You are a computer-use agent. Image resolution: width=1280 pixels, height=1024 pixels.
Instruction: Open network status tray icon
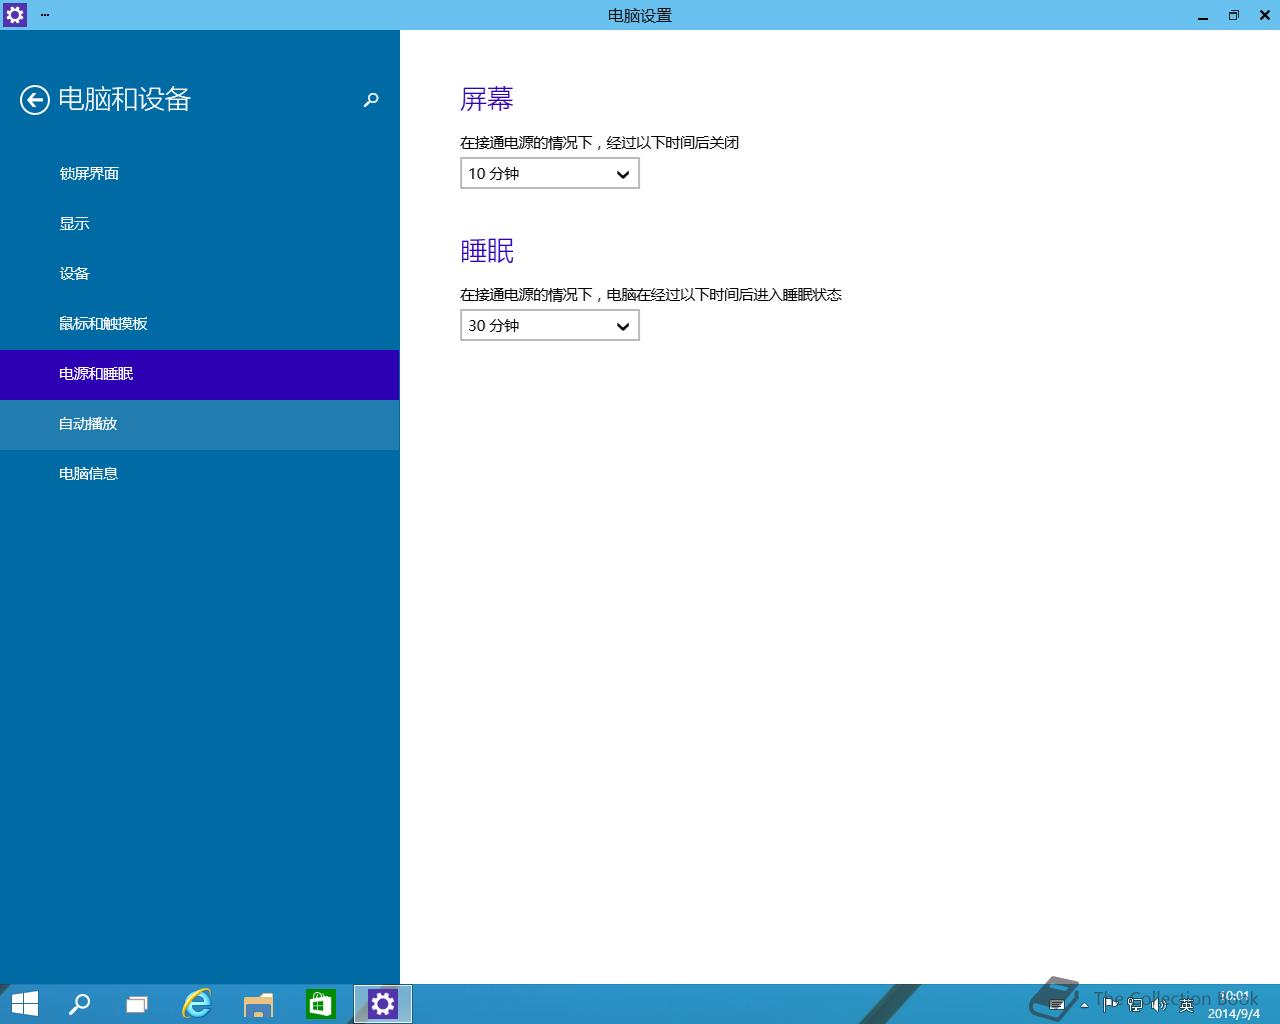click(1135, 1004)
